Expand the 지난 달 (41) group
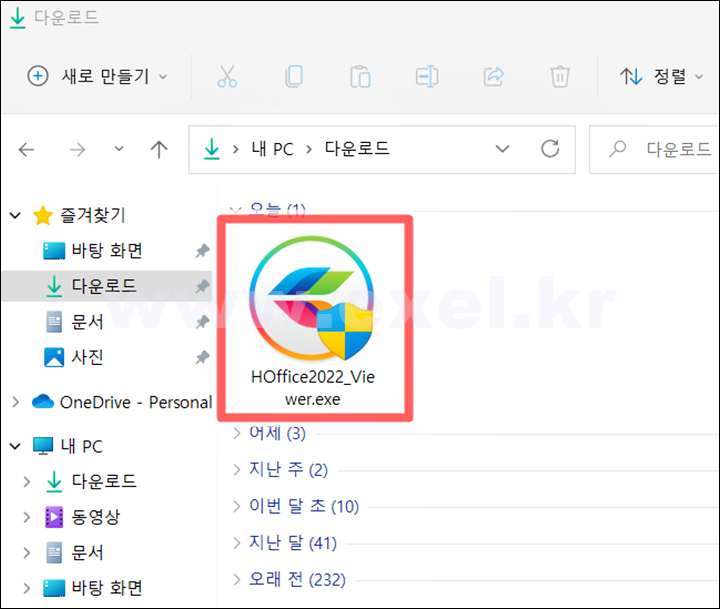This screenshot has height=609, width=720. (236, 543)
